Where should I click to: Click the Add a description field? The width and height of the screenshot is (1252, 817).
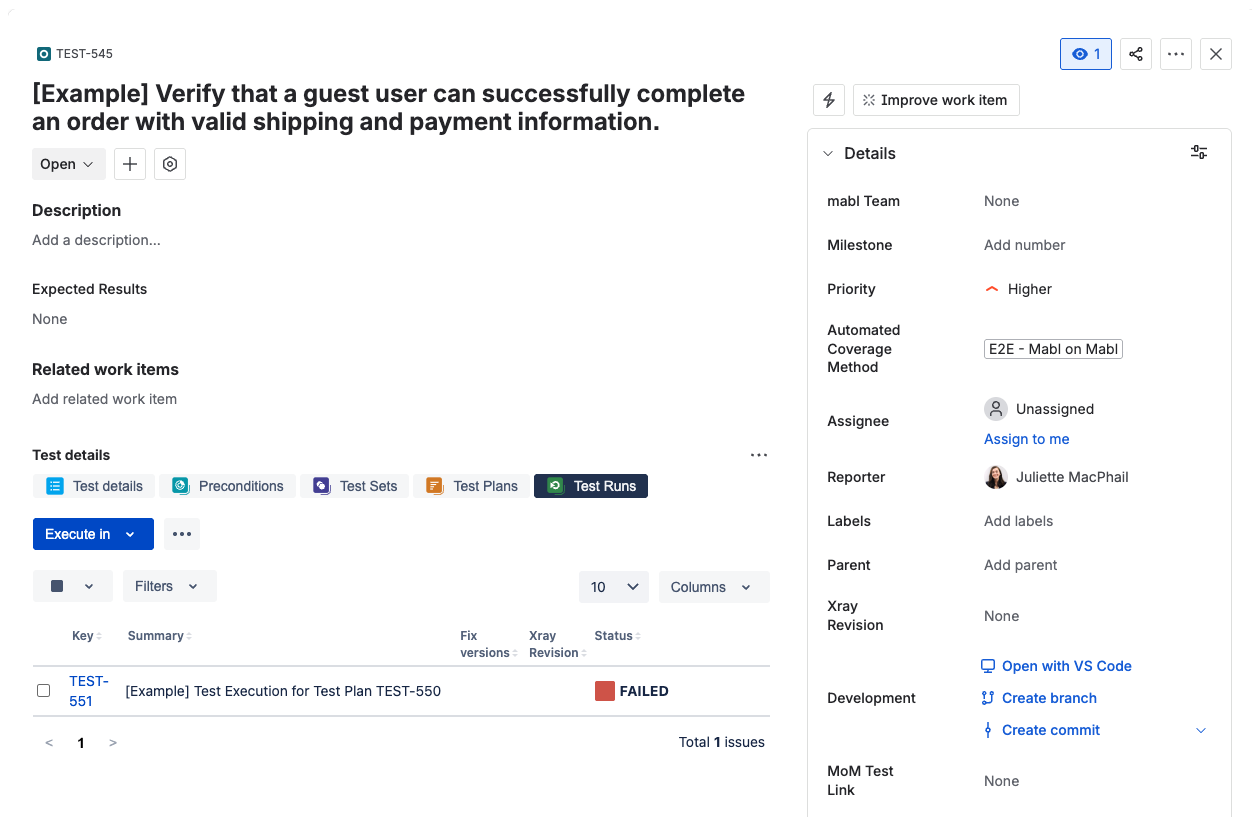96,240
